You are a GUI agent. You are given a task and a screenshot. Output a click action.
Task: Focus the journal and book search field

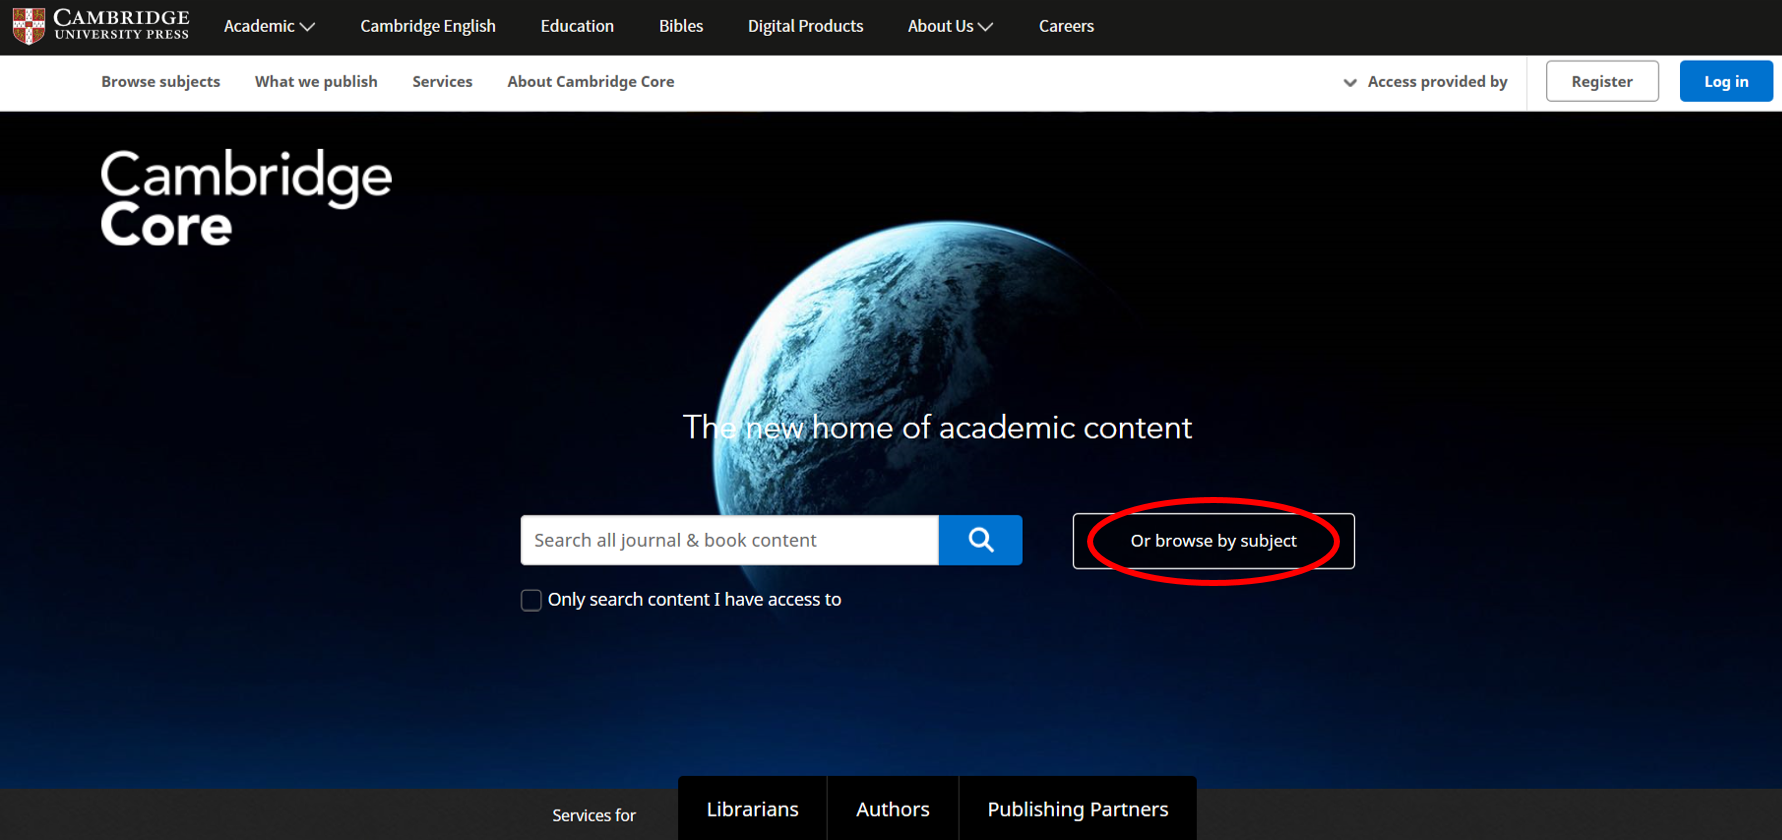coord(730,540)
